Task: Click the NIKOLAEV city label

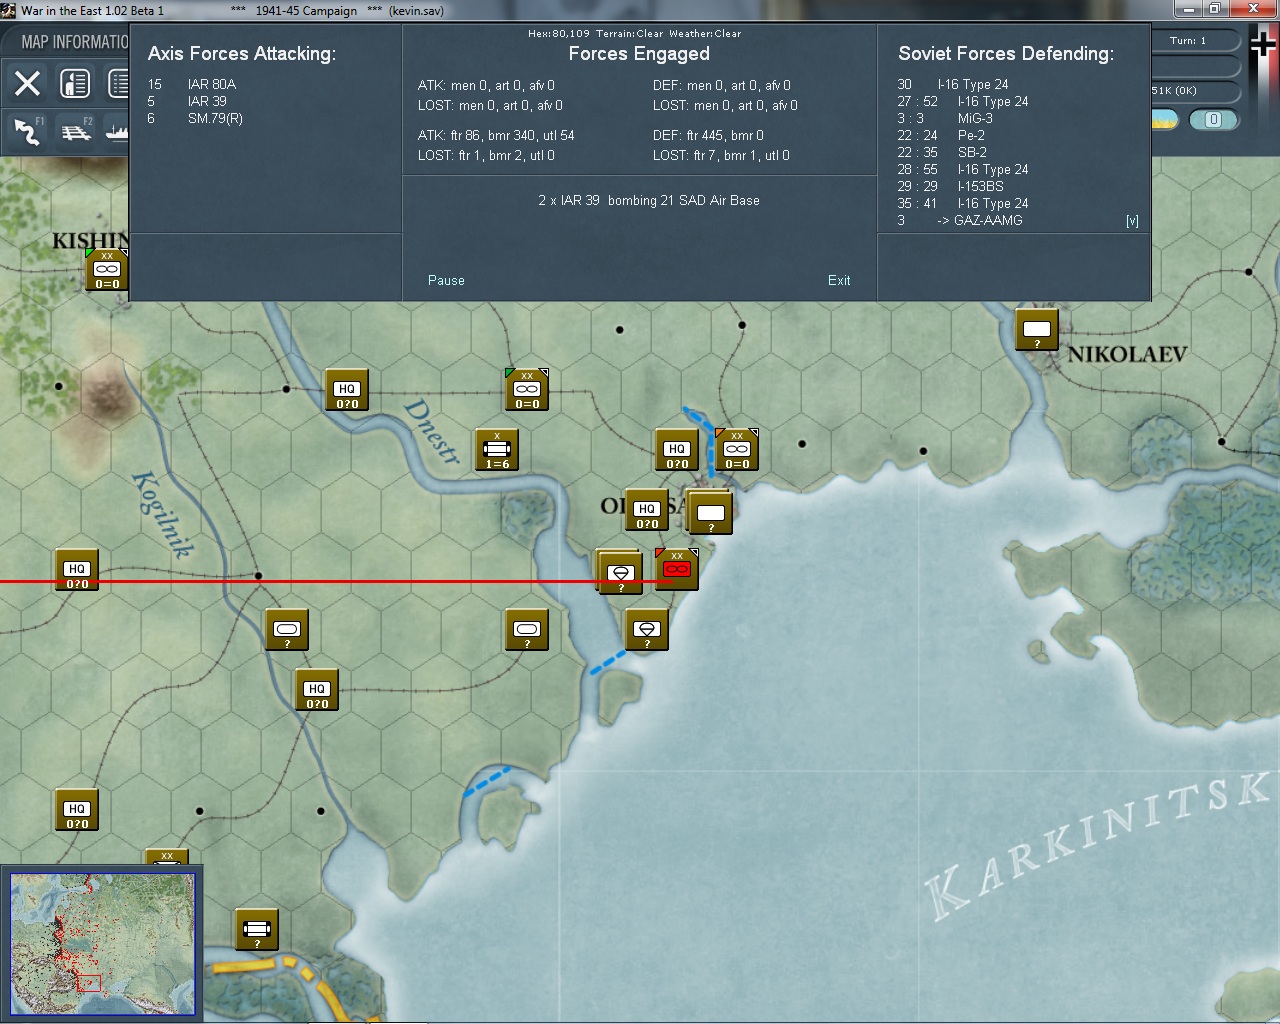Action: (x=1128, y=354)
